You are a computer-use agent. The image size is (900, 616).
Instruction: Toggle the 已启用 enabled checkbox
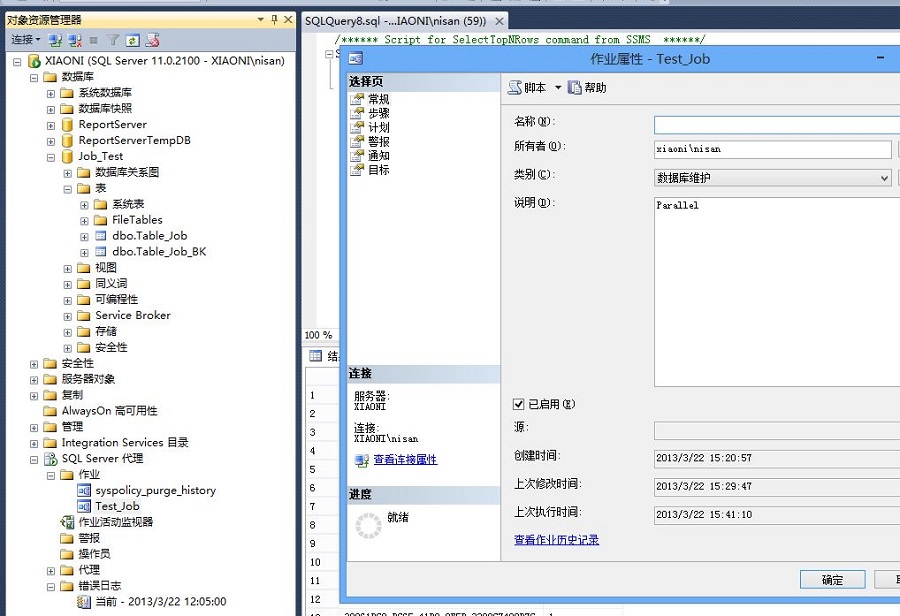[518, 404]
